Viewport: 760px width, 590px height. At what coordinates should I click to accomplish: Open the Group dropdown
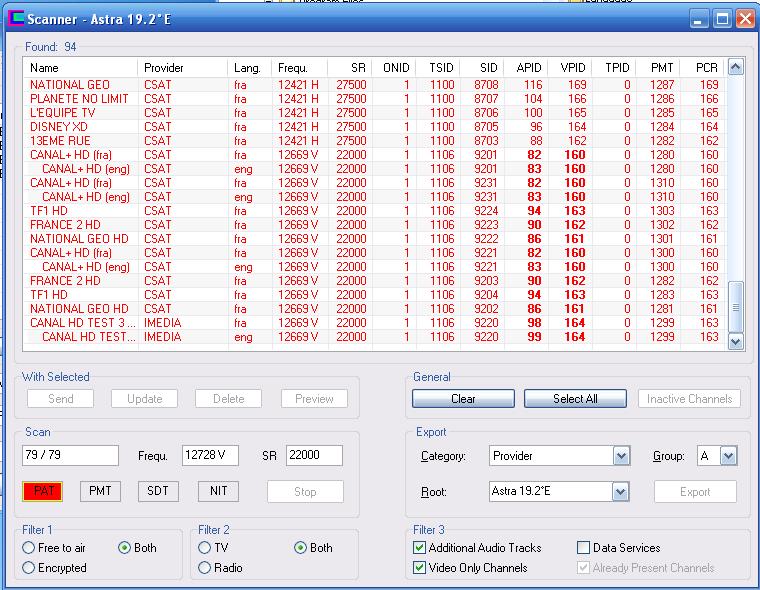[728, 456]
